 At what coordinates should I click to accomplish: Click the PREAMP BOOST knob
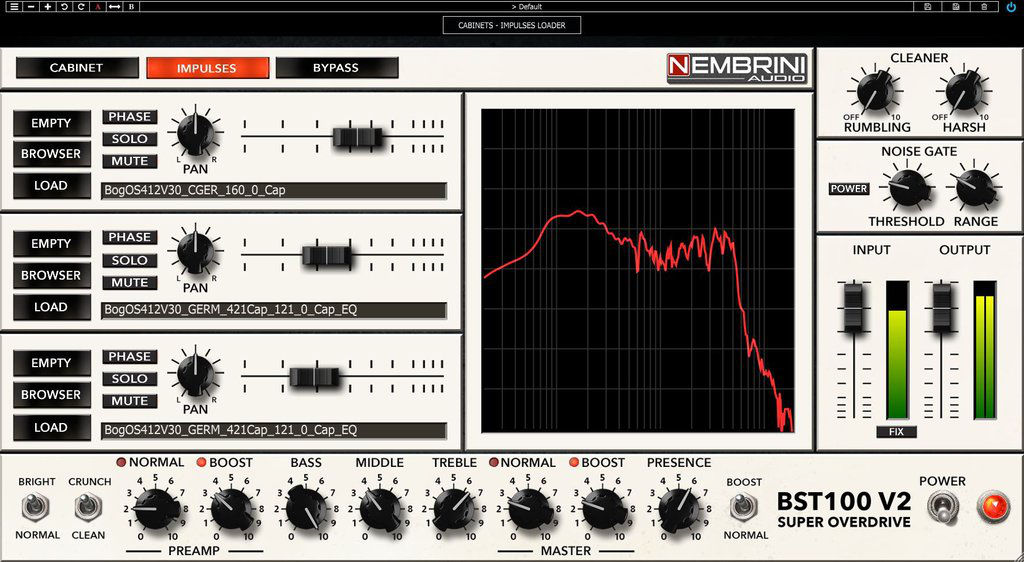pyautogui.click(x=231, y=508)
